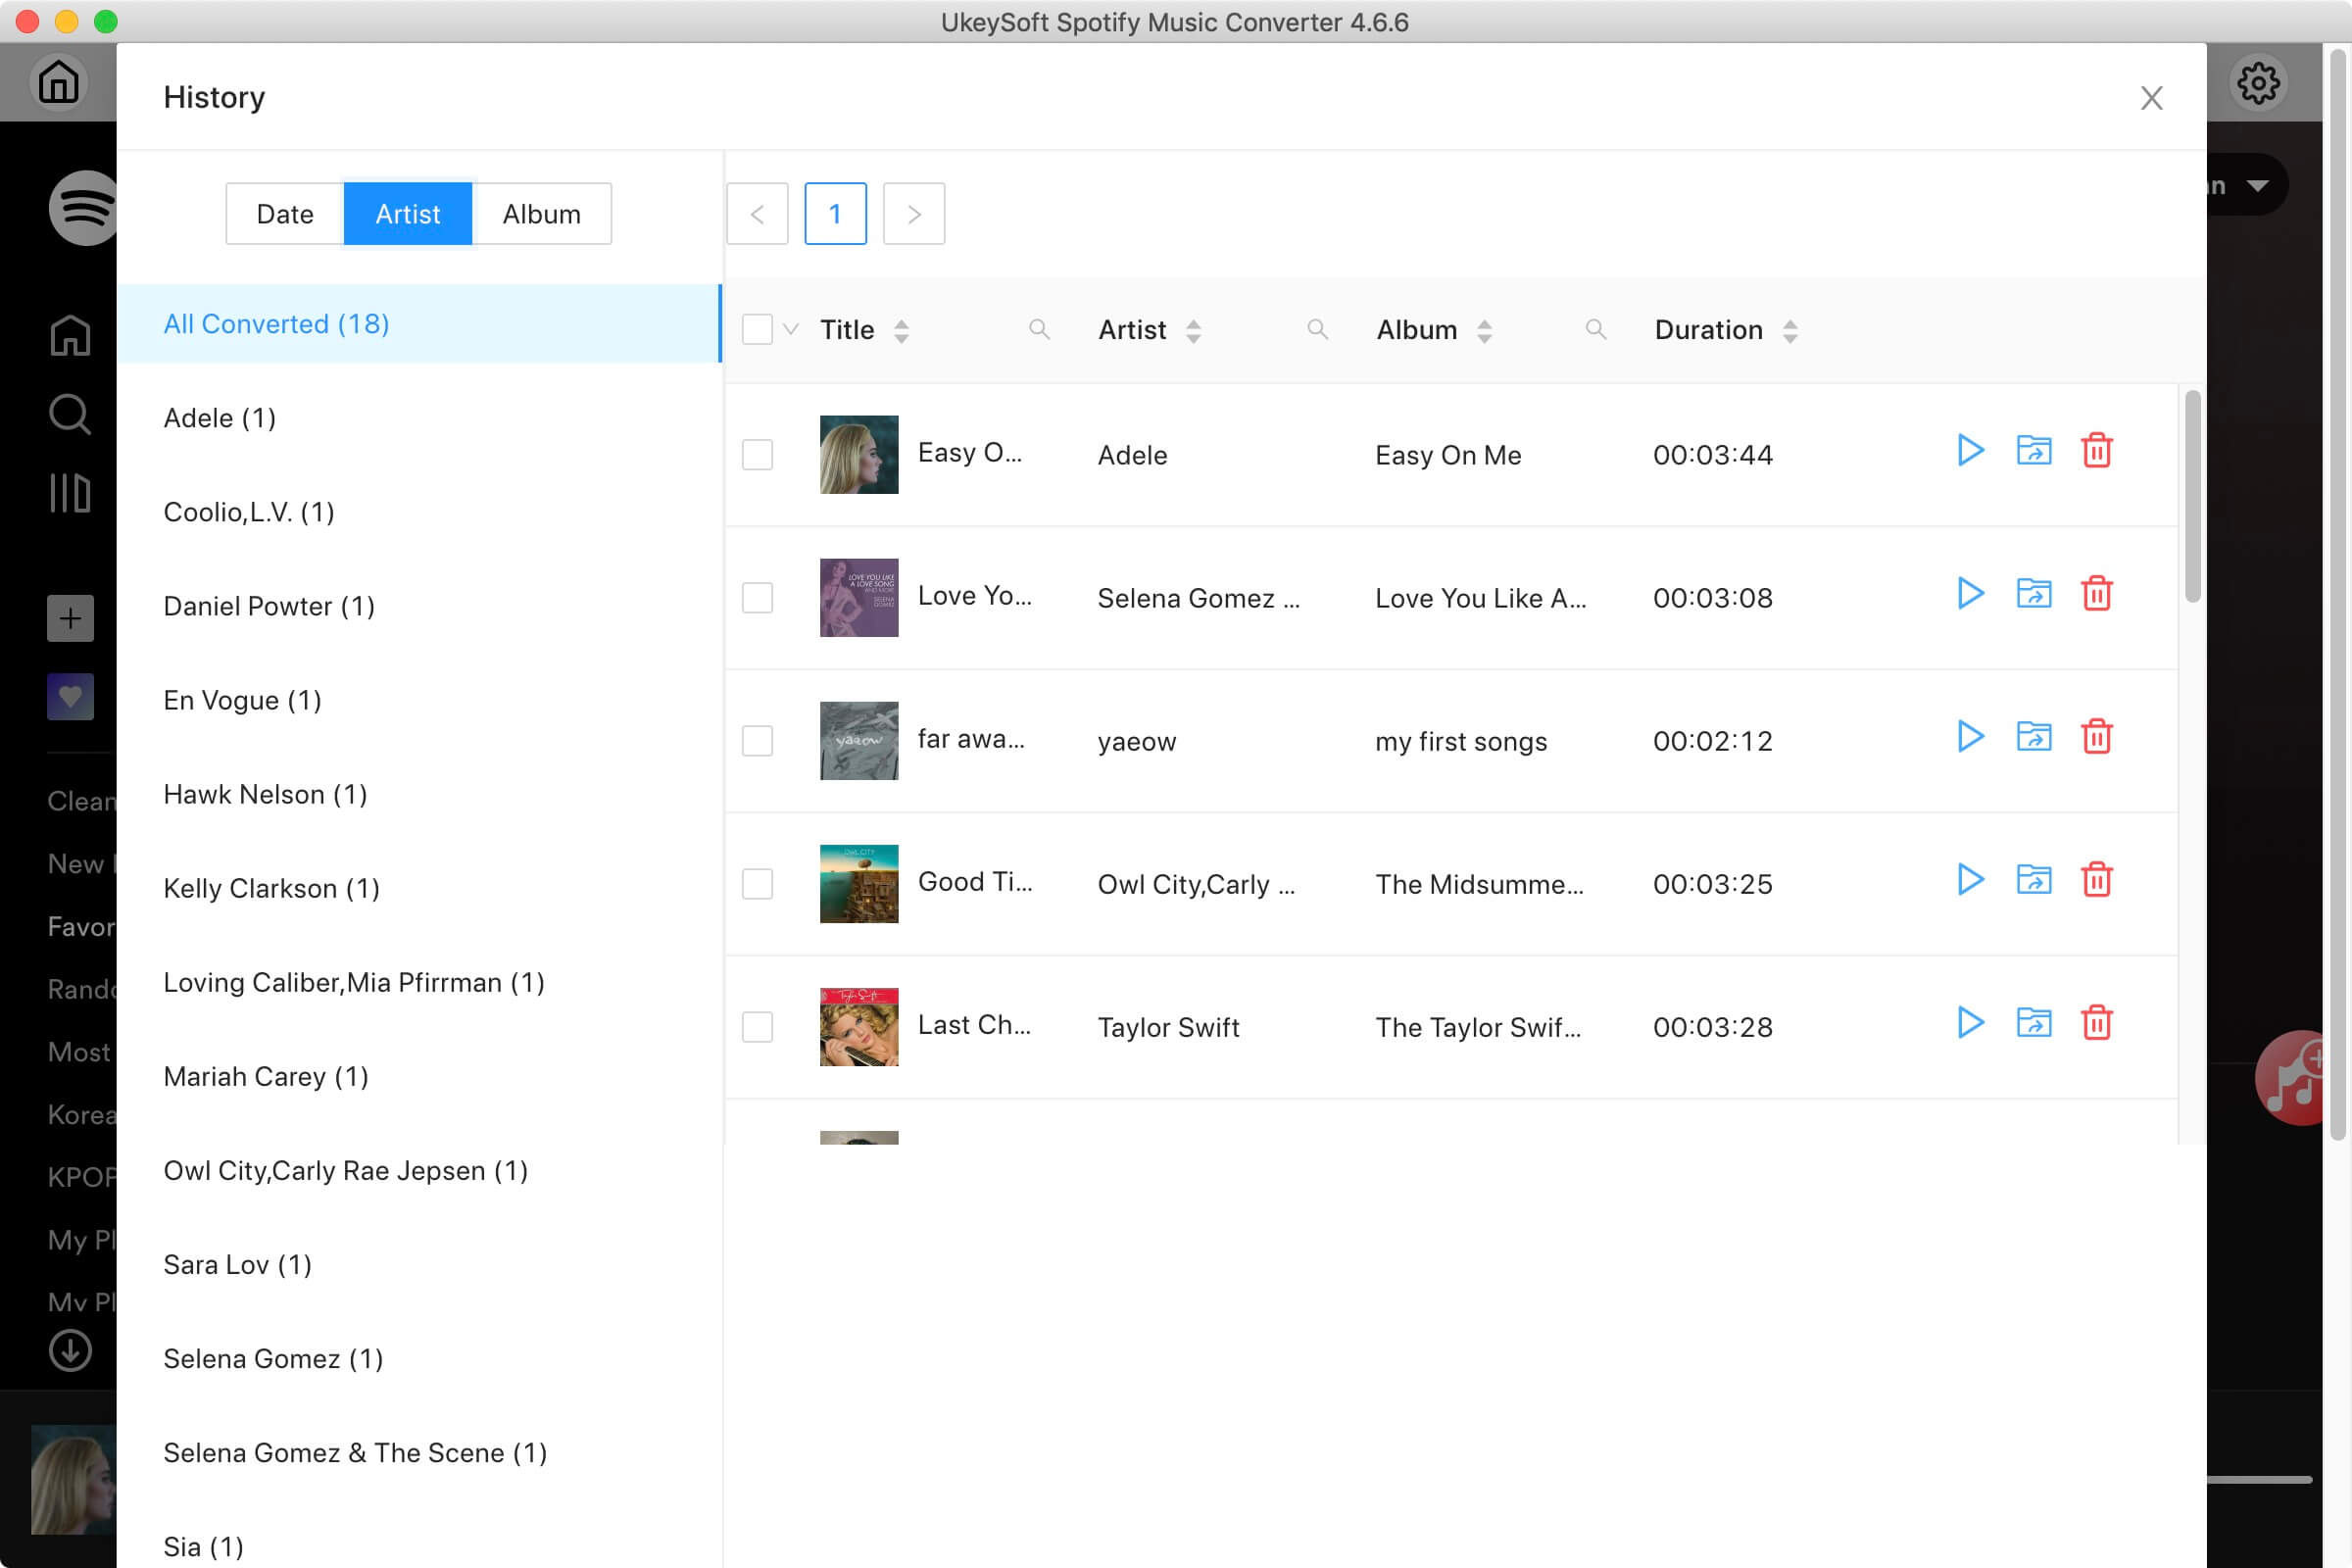This screenshot has width=2352, height=1568.
Task: Open output folder for Adele's song
Action: click(2033, 451)
